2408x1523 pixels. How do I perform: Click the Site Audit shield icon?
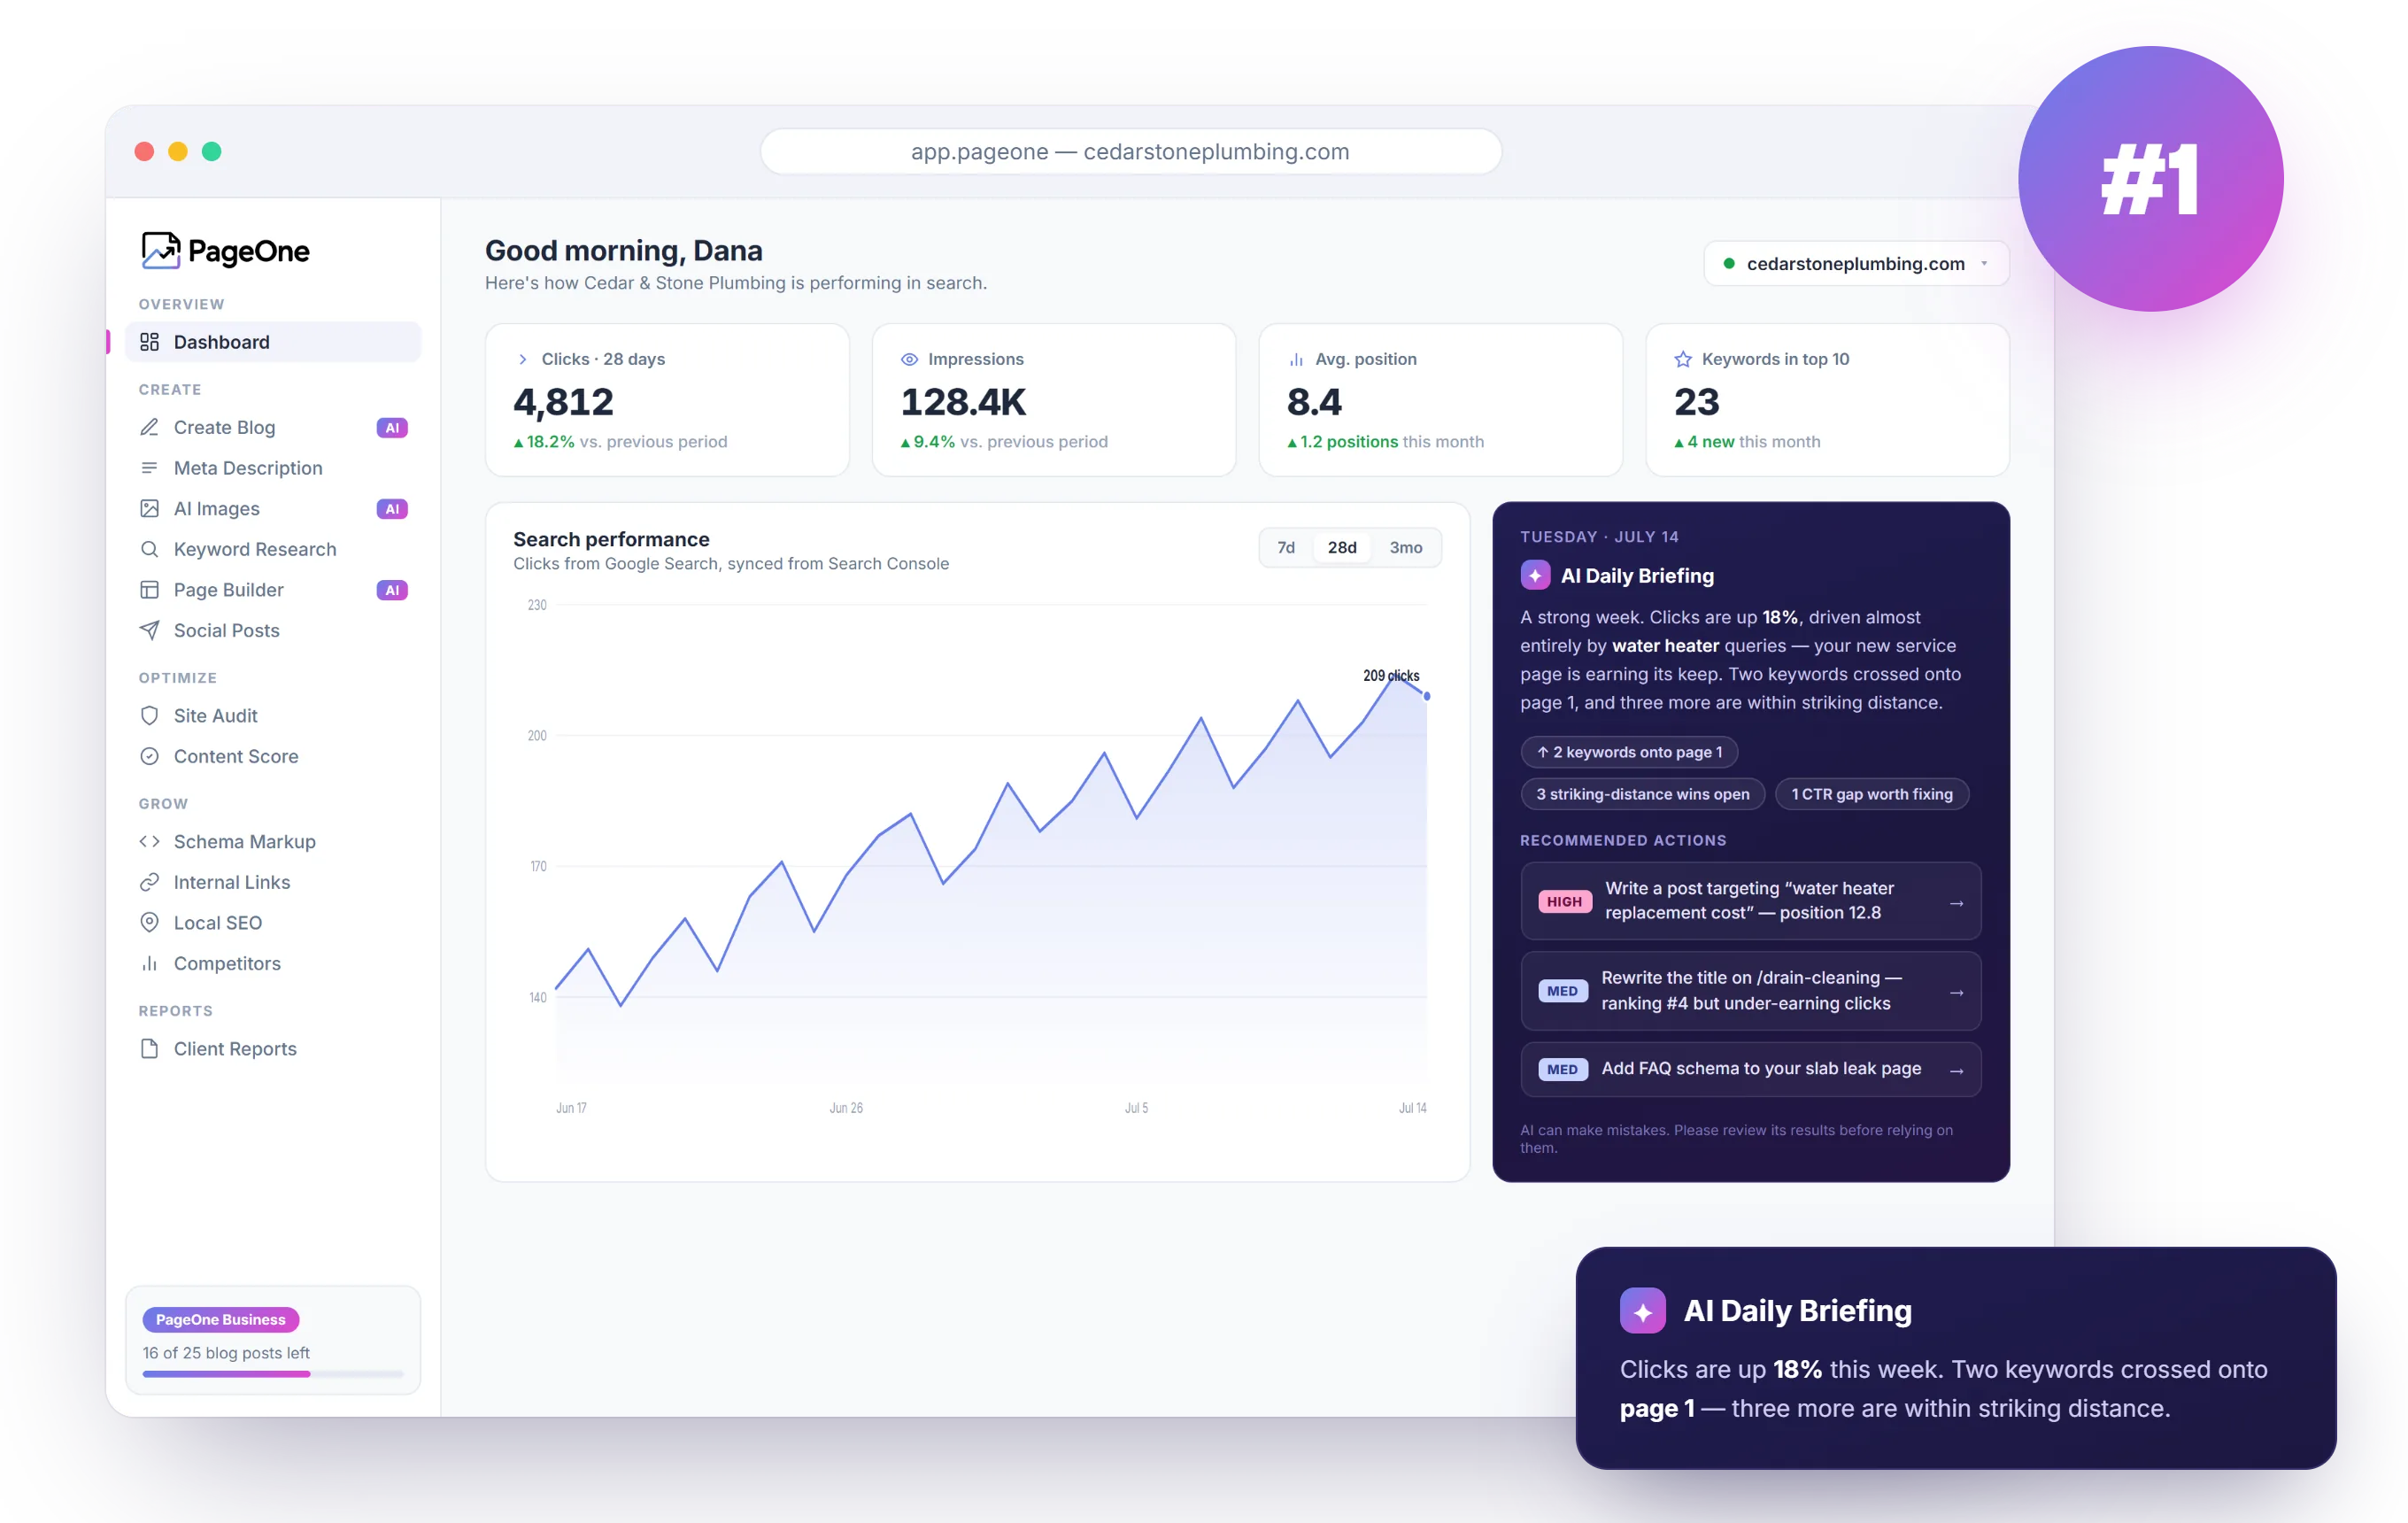click(149, 715)
